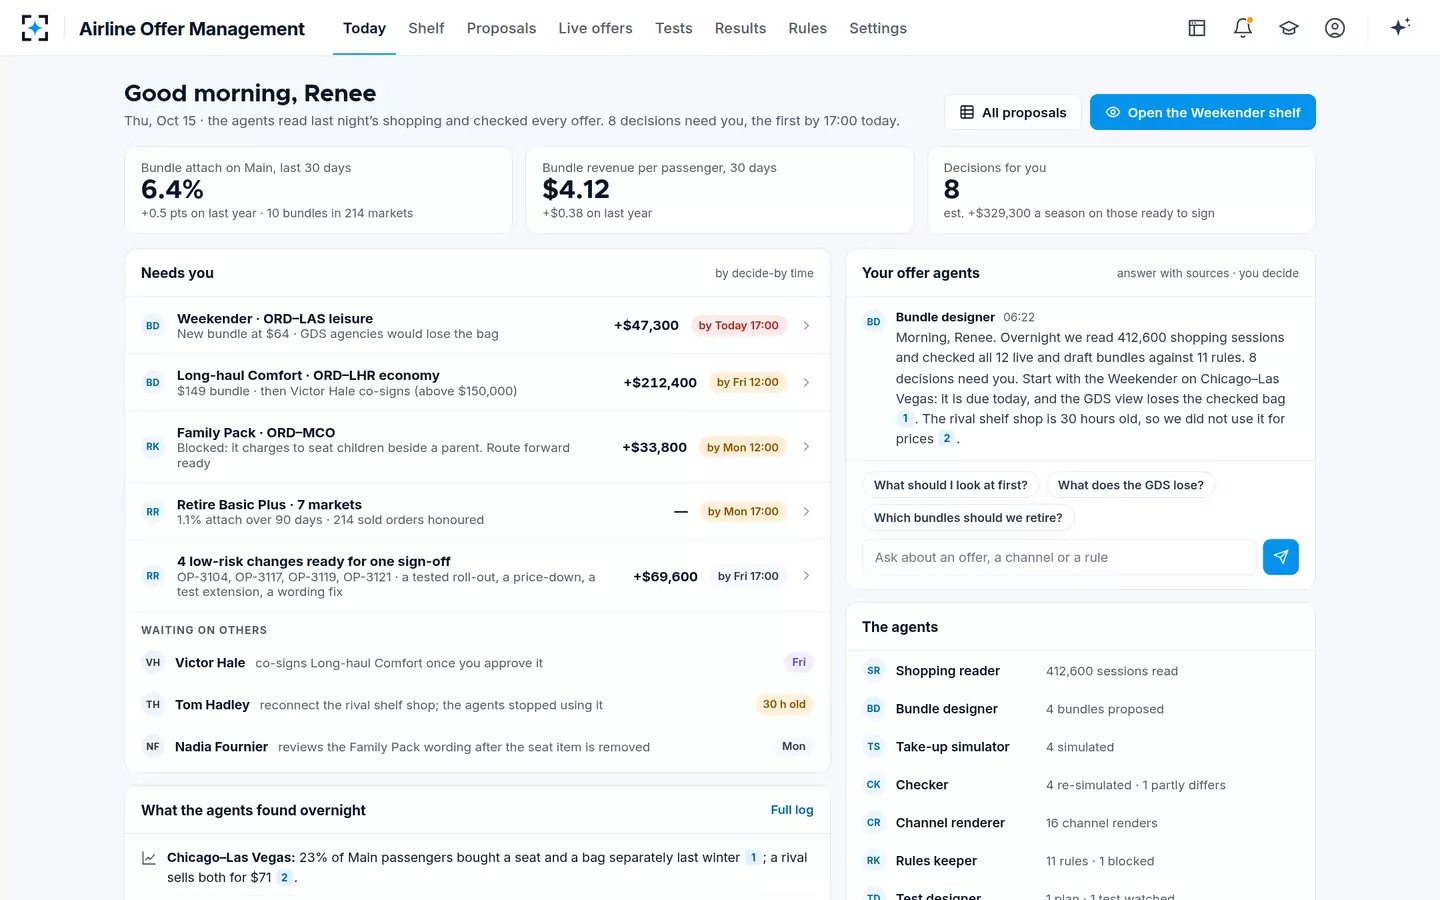The image size is (1440, 900).
Task: Click the chart icon beside Chicago–Las Vegas finding
Action: 149,858
